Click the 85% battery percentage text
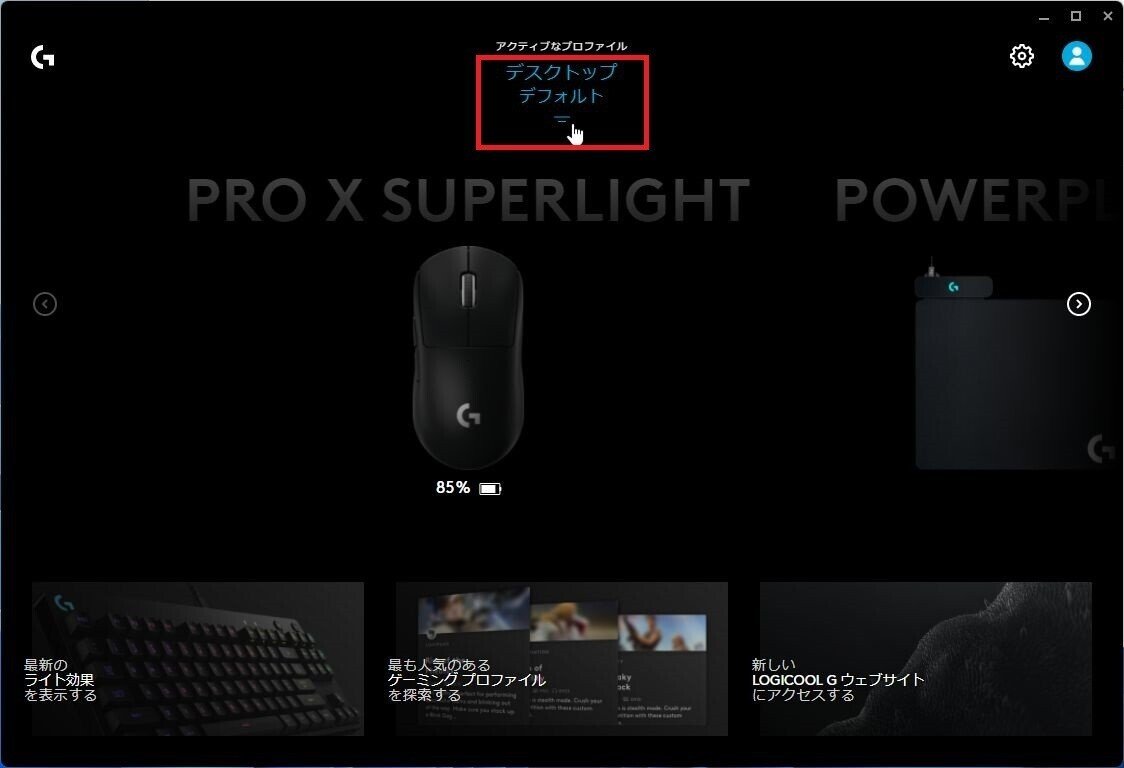 [452, 488]
